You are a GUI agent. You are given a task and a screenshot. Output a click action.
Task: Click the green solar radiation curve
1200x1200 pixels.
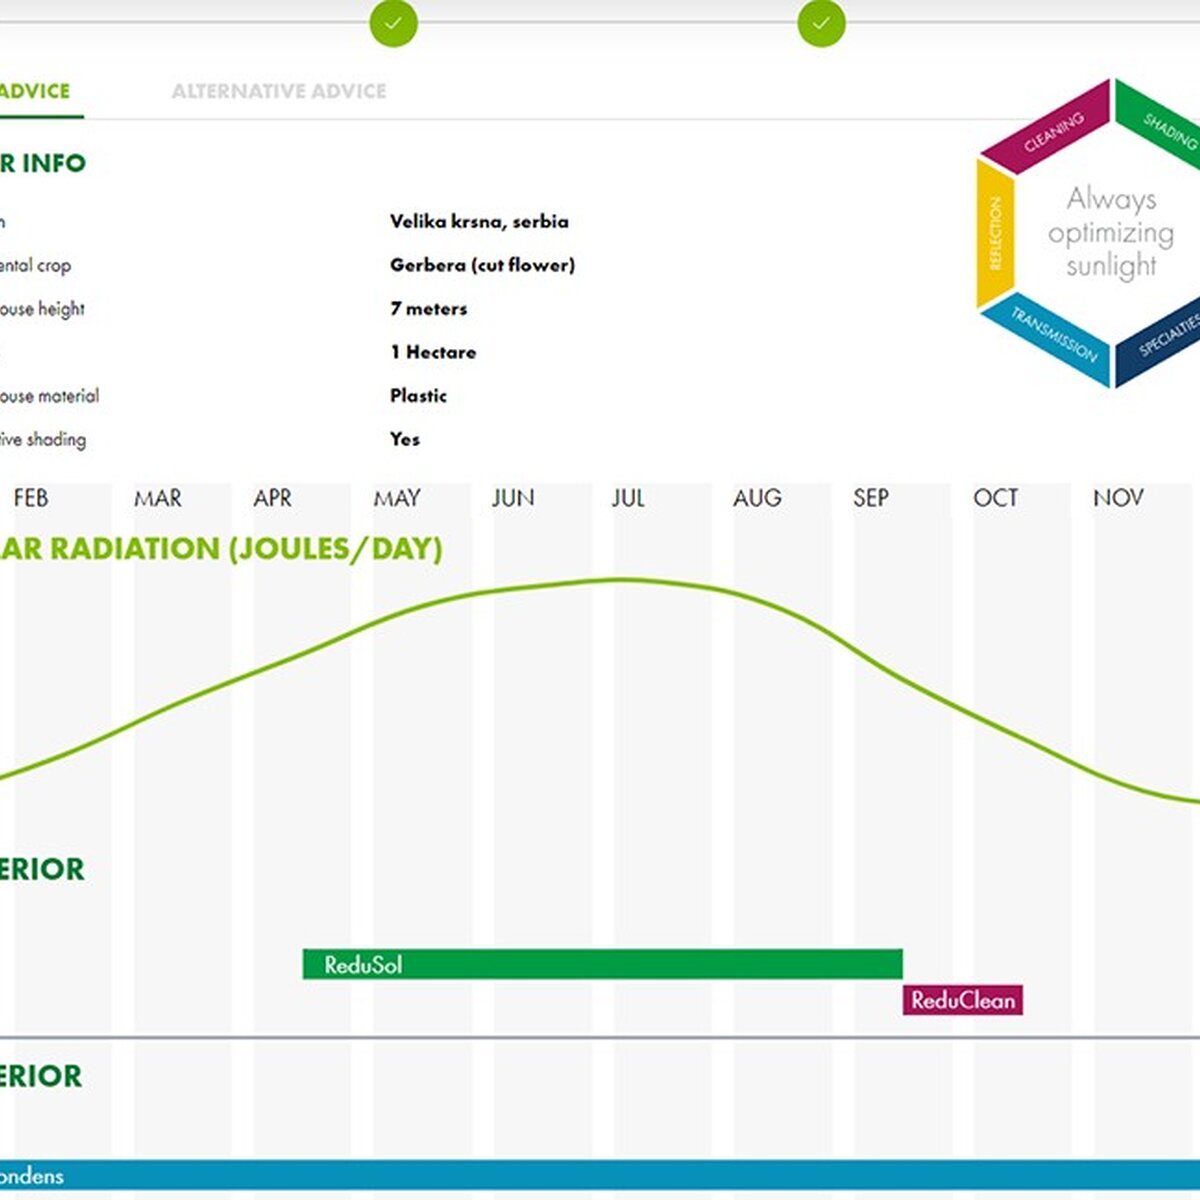(620, 580)
